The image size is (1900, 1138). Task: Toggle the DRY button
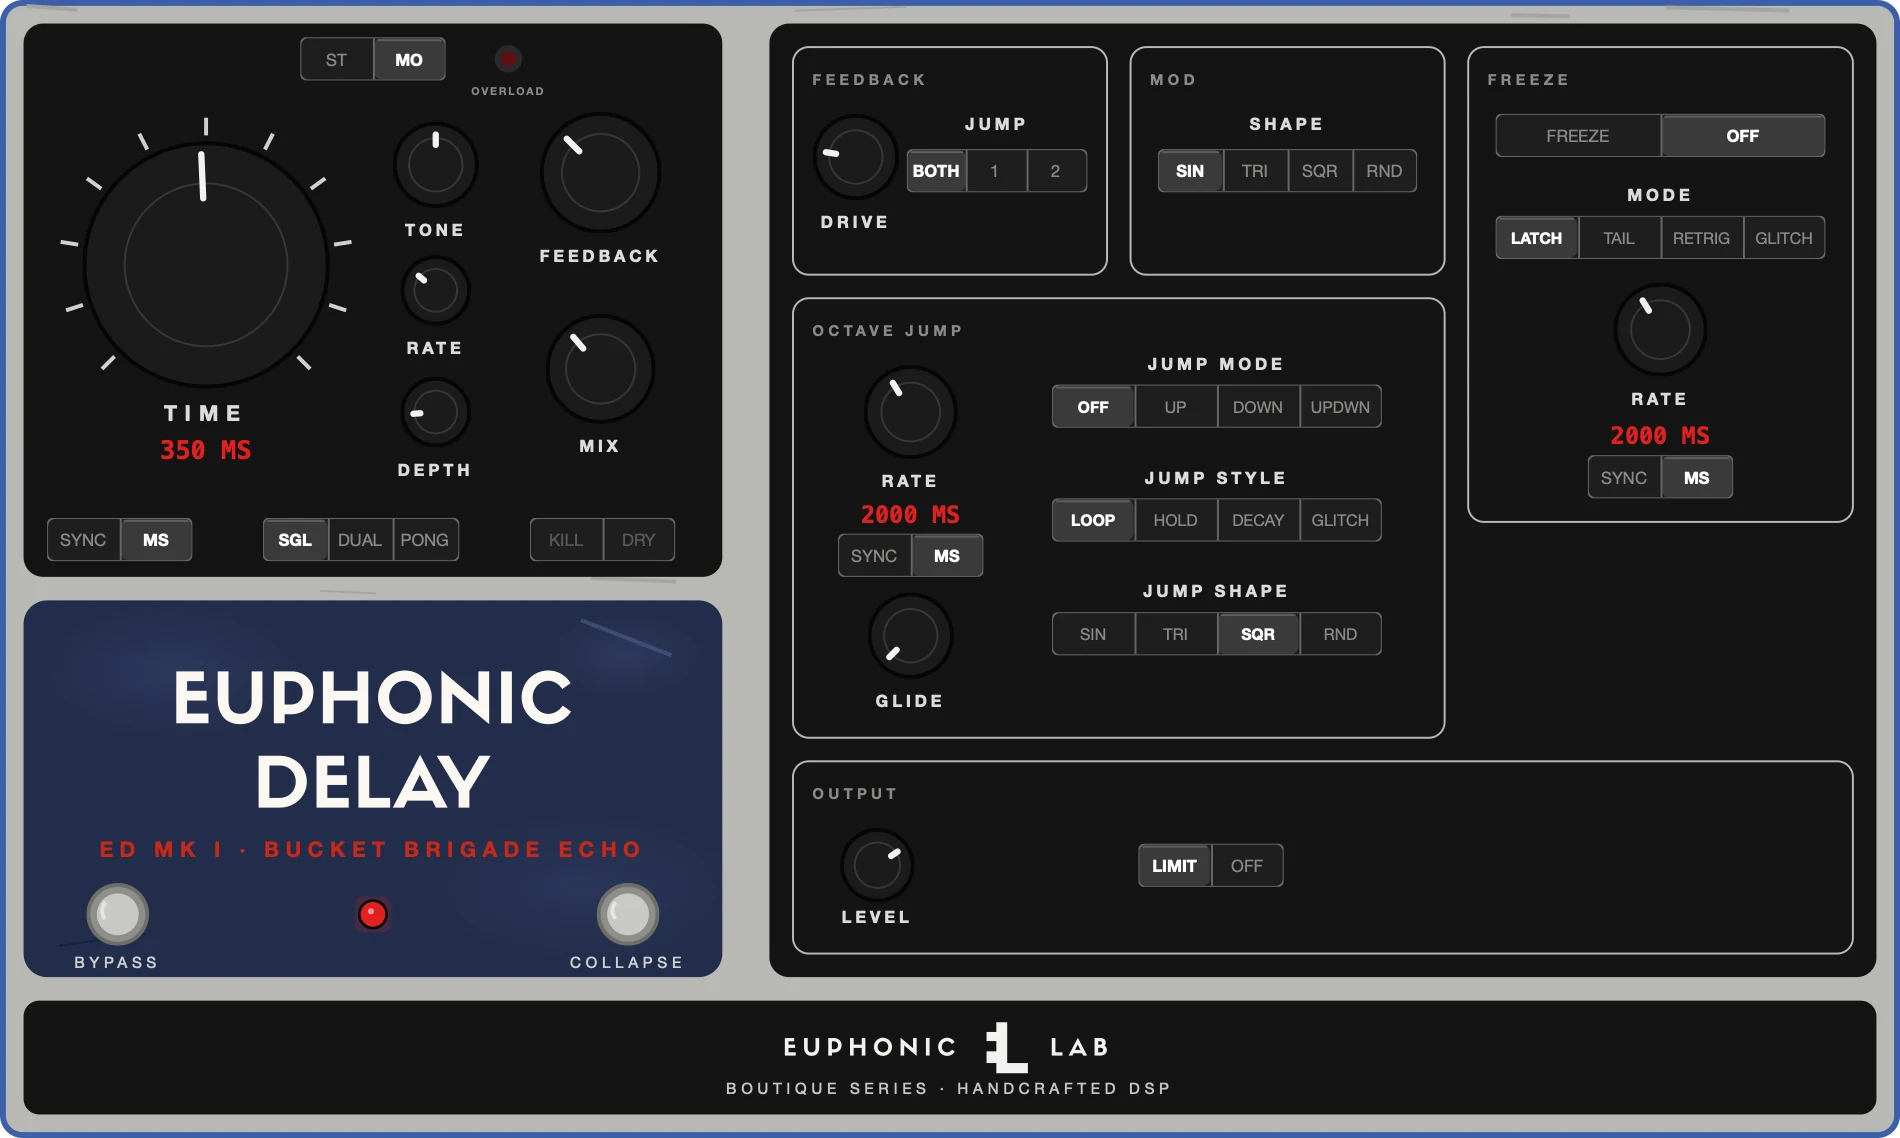(x=639, y=540)
